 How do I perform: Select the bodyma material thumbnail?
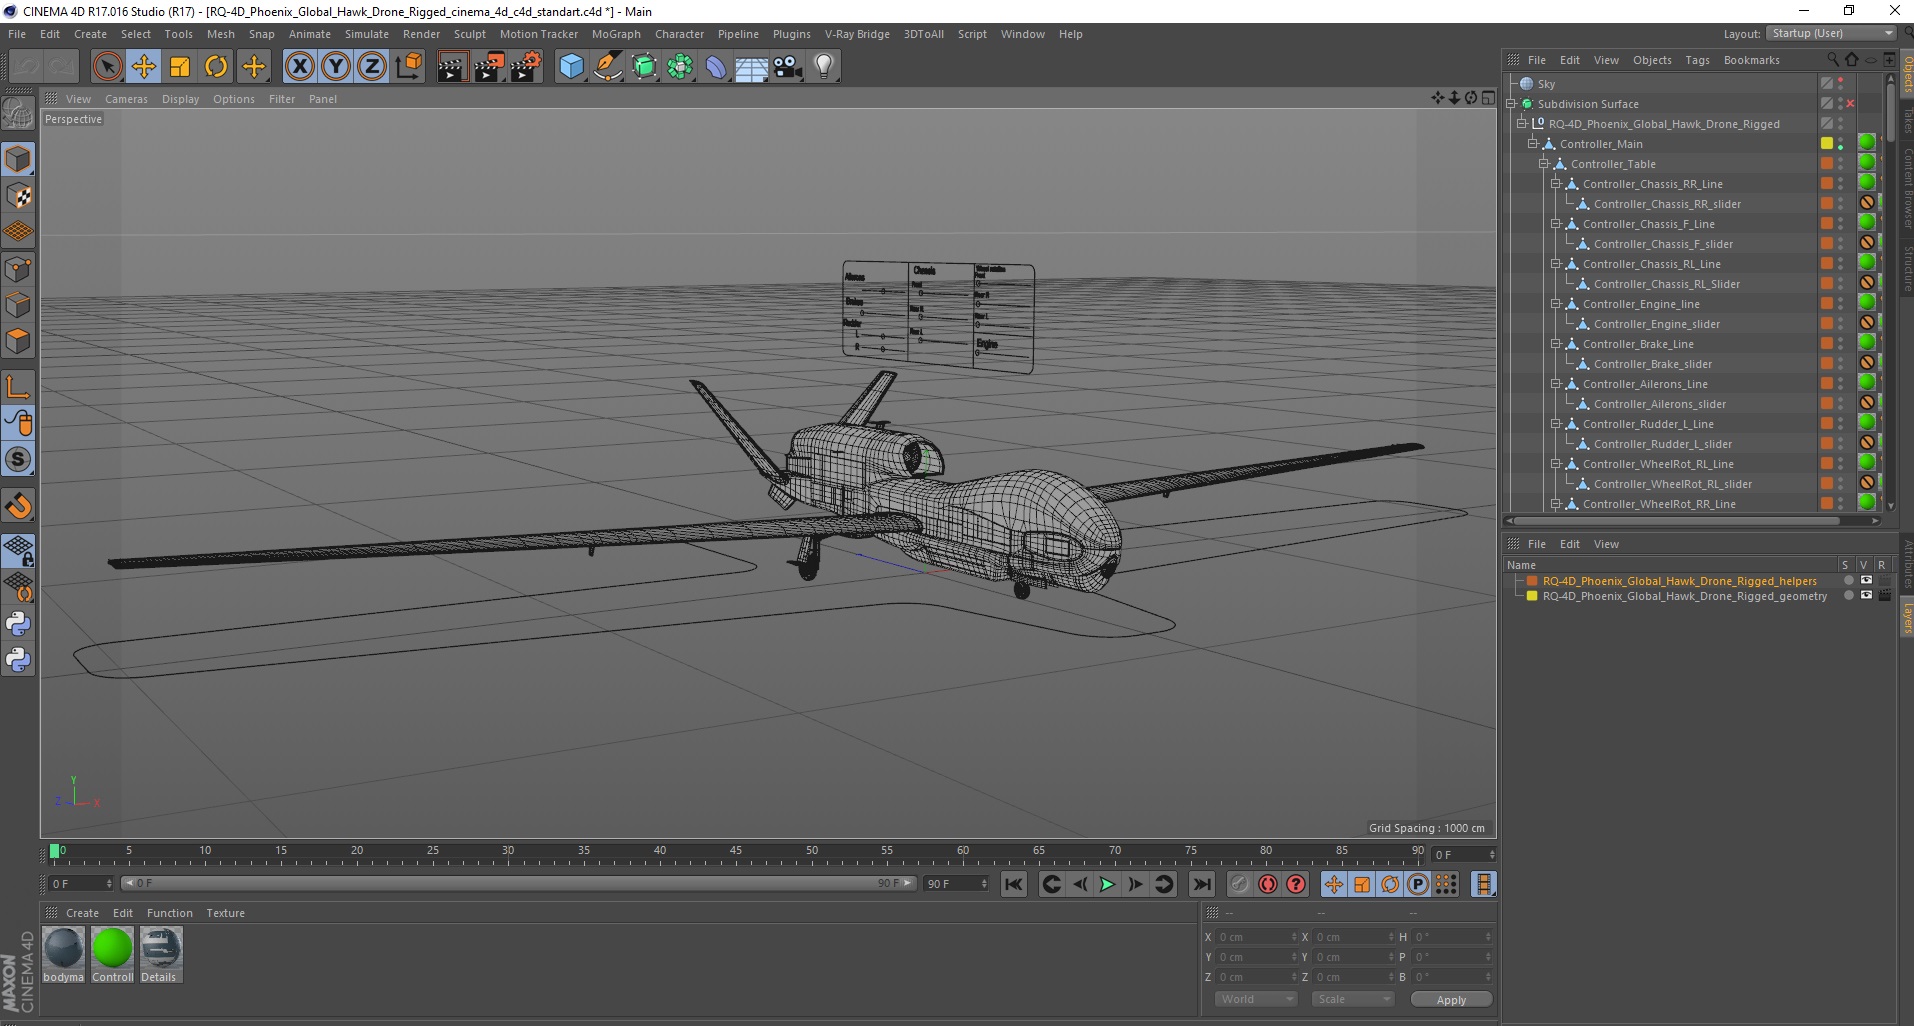(x=64, y=954)
